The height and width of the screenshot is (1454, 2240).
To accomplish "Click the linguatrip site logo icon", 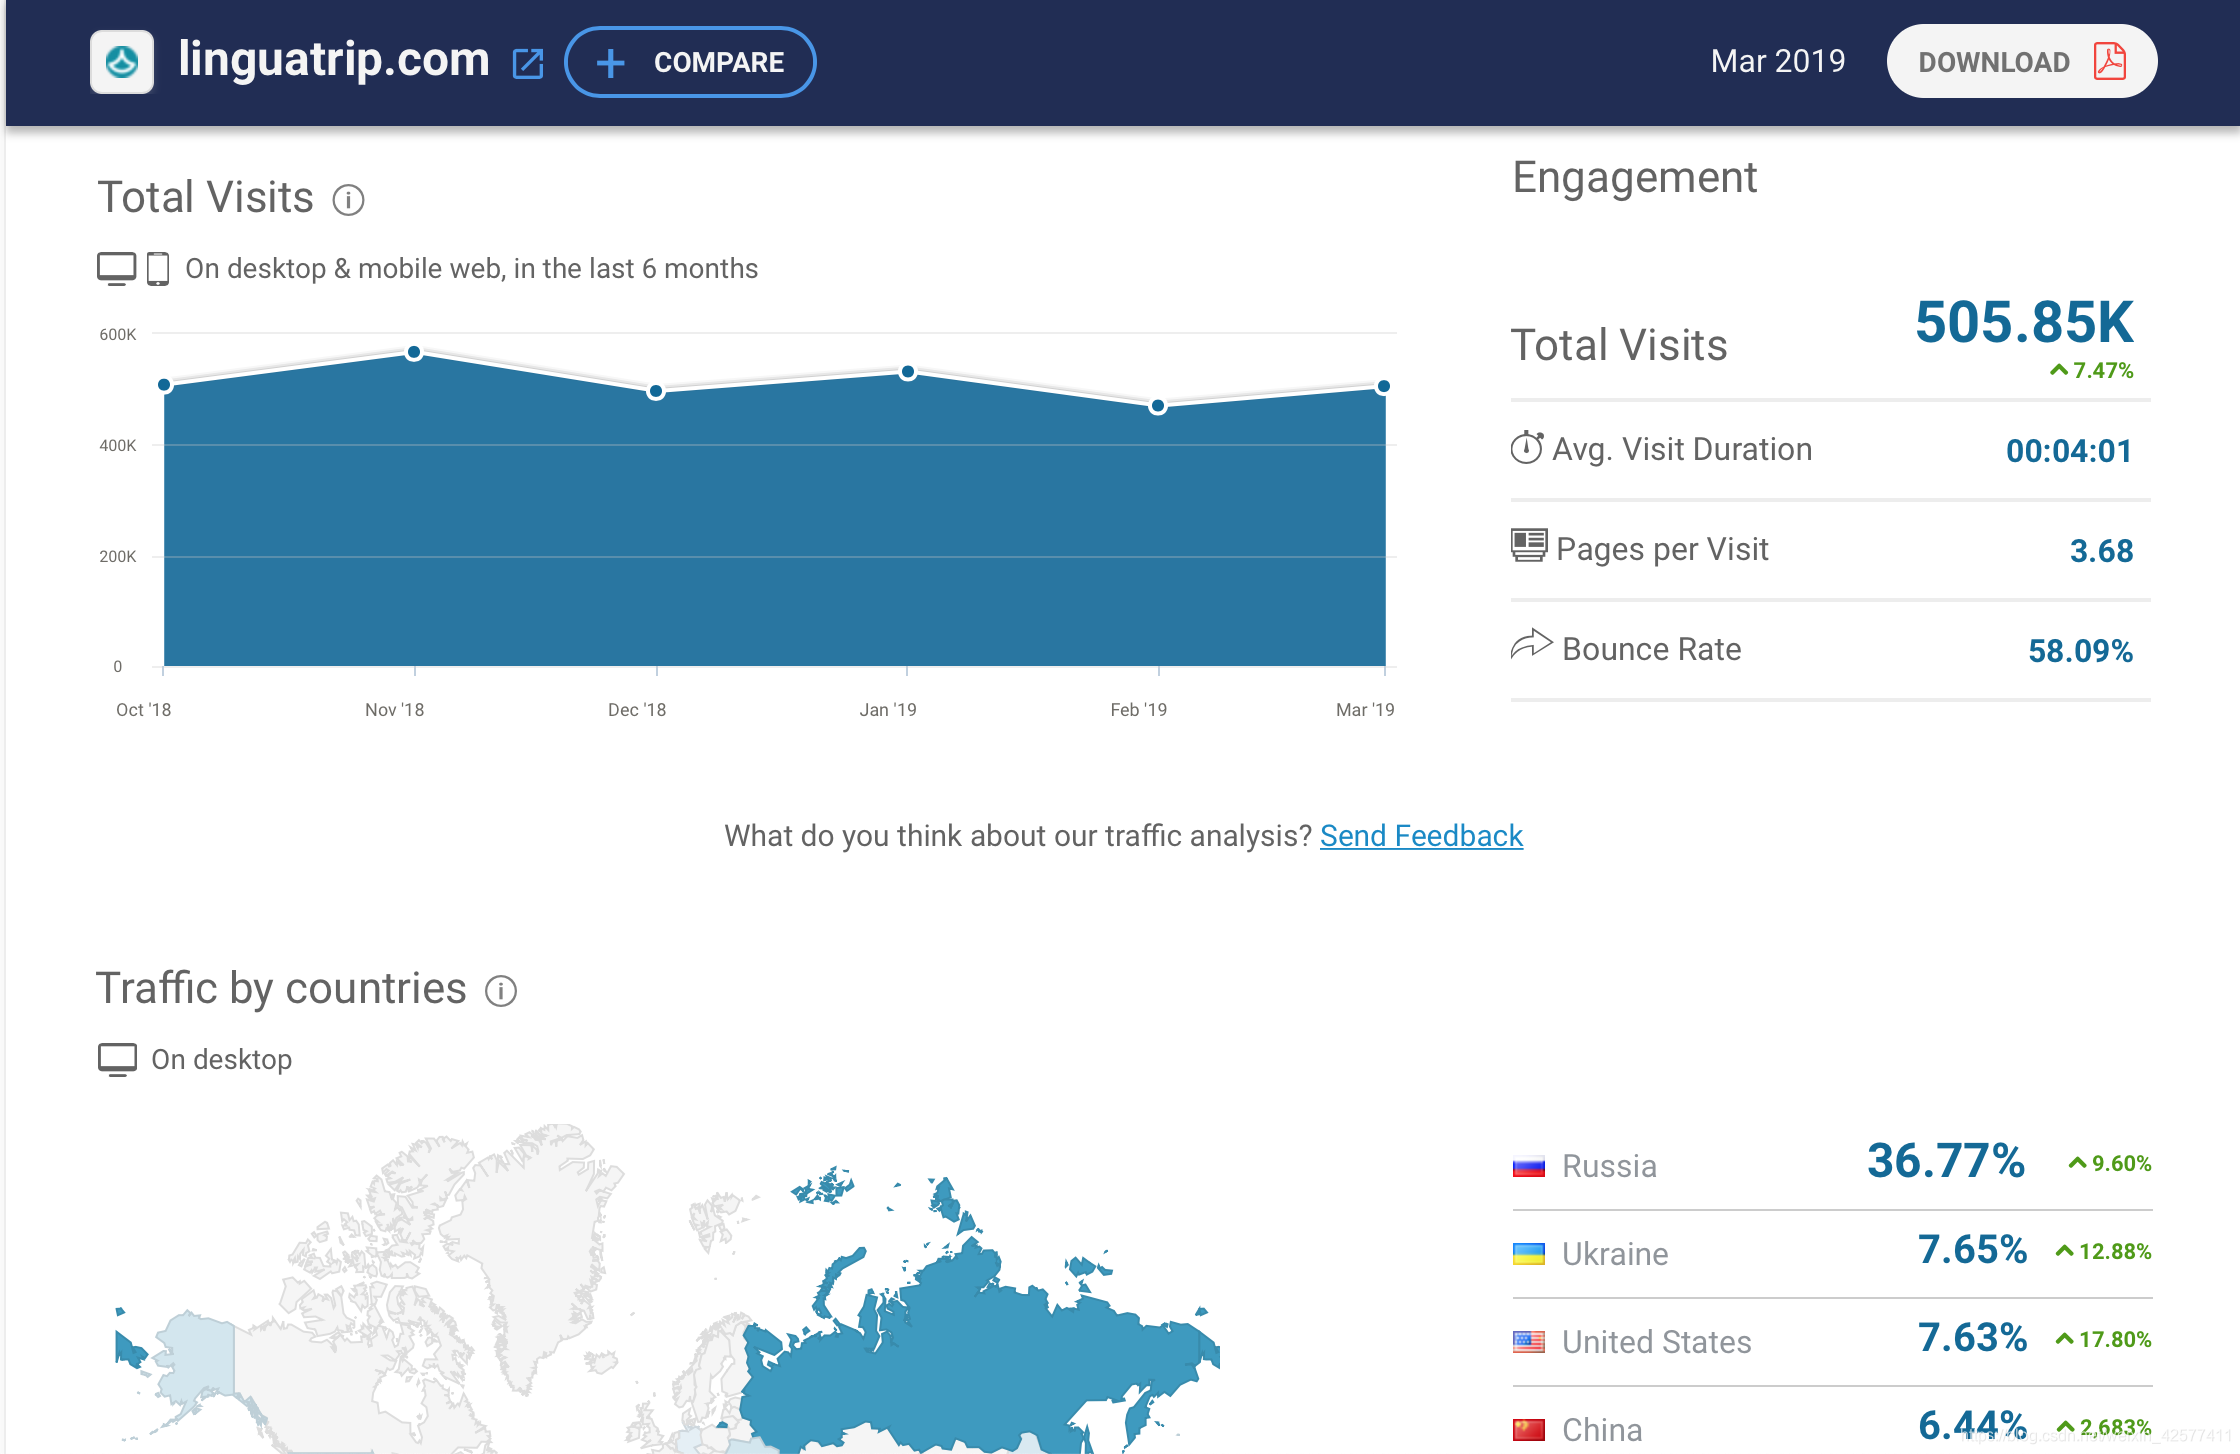I will 122,62.
